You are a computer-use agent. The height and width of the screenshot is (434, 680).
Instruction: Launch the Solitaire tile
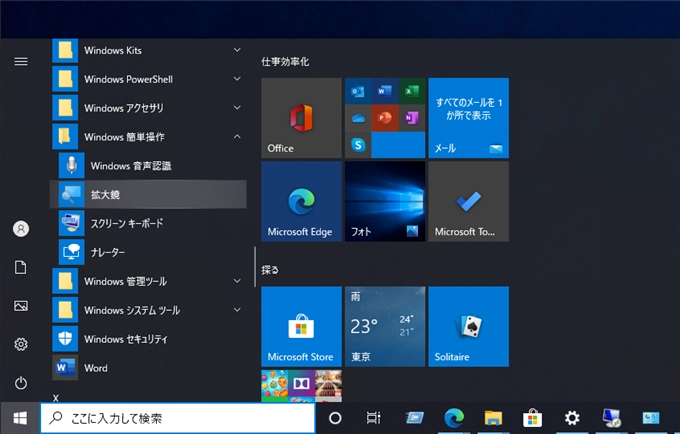point(468,326)
